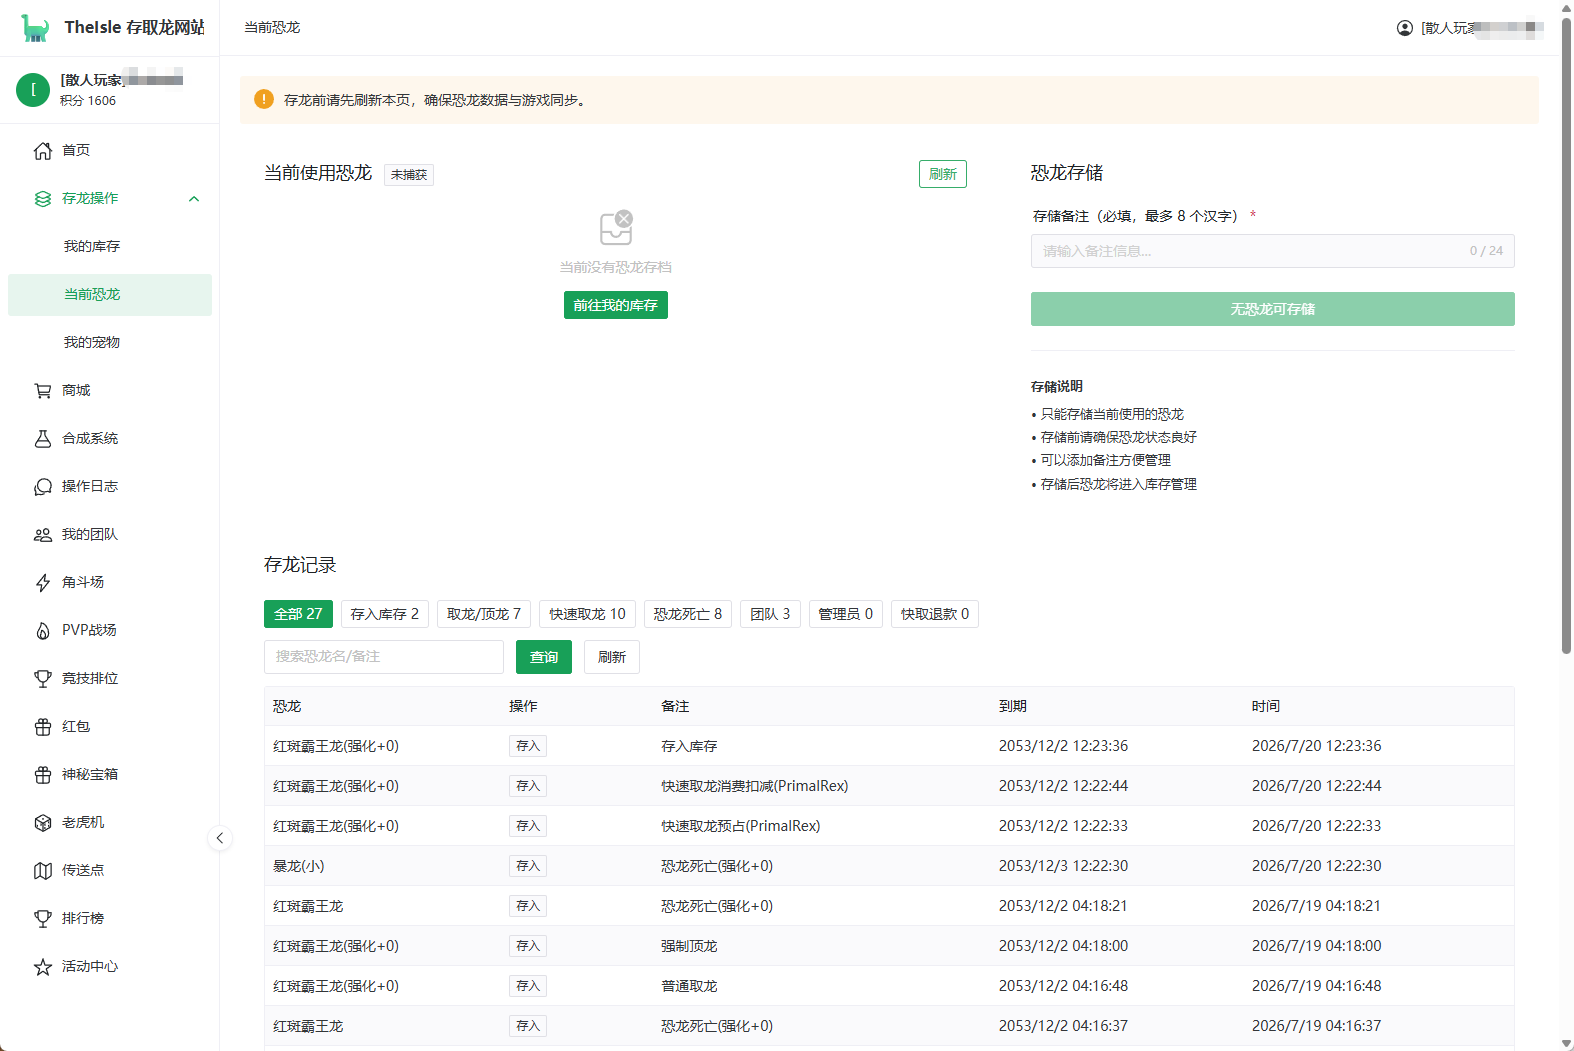Click the gift icon for 红包

[x=43, y=727]
